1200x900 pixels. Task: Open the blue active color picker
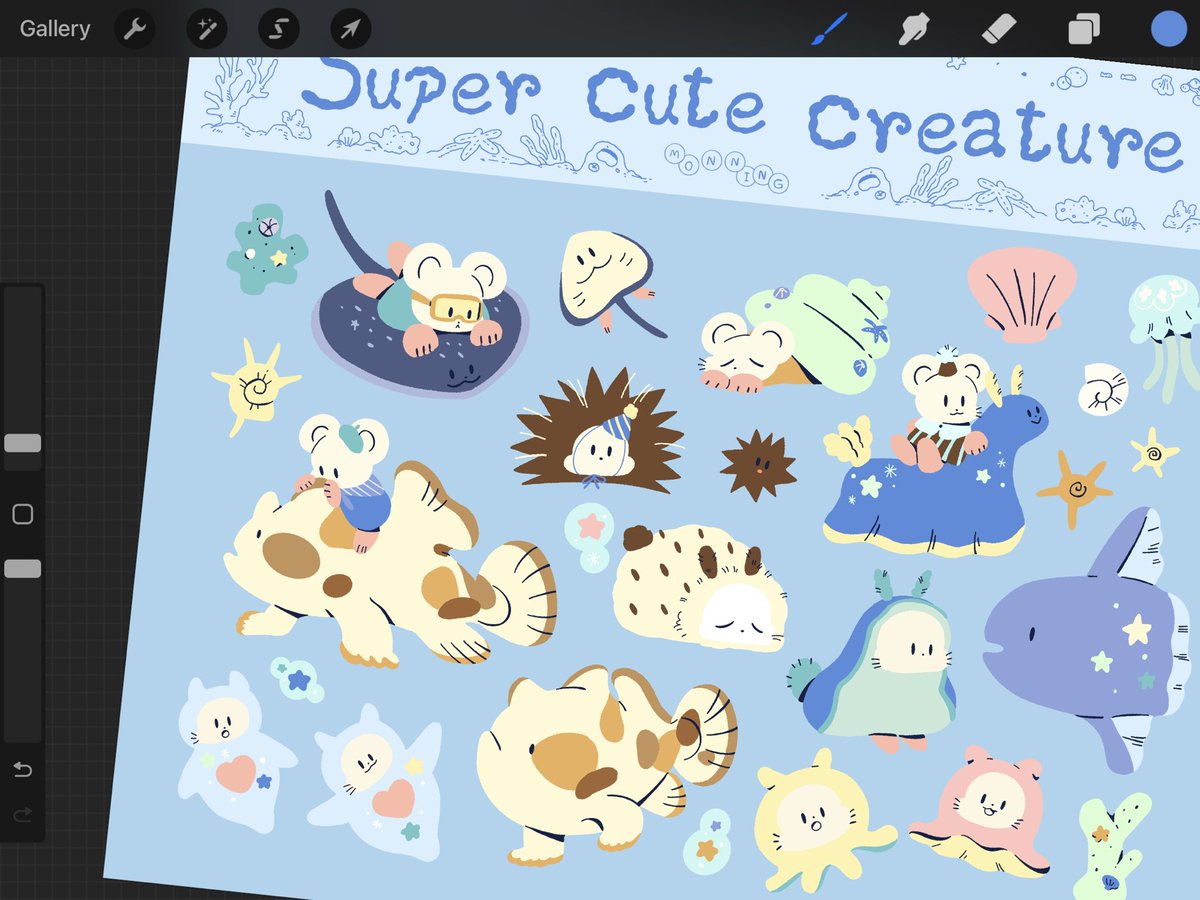1168,29
